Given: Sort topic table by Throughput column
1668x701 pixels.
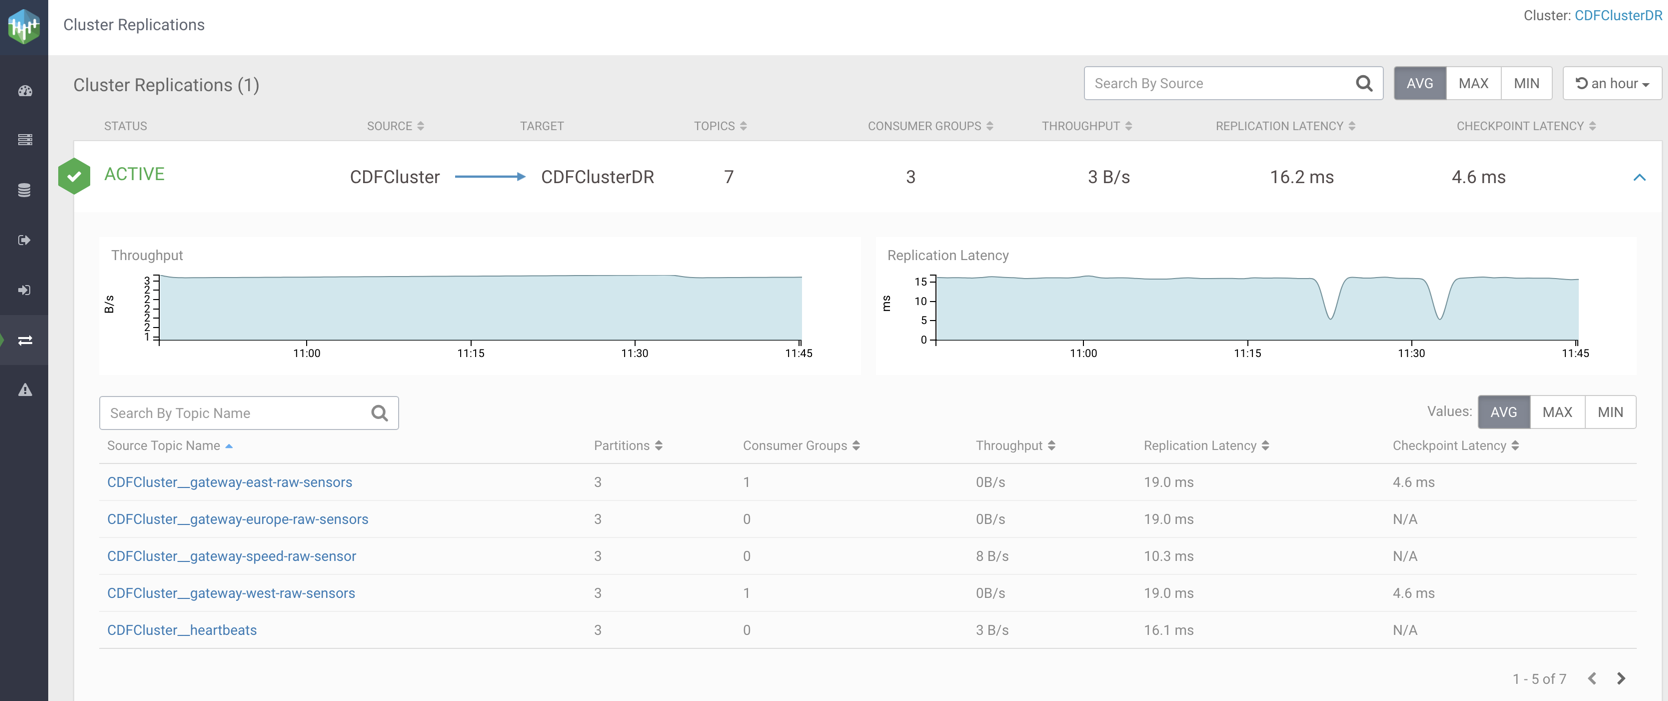Looking at the screenshot, I should click(1015, 446).
